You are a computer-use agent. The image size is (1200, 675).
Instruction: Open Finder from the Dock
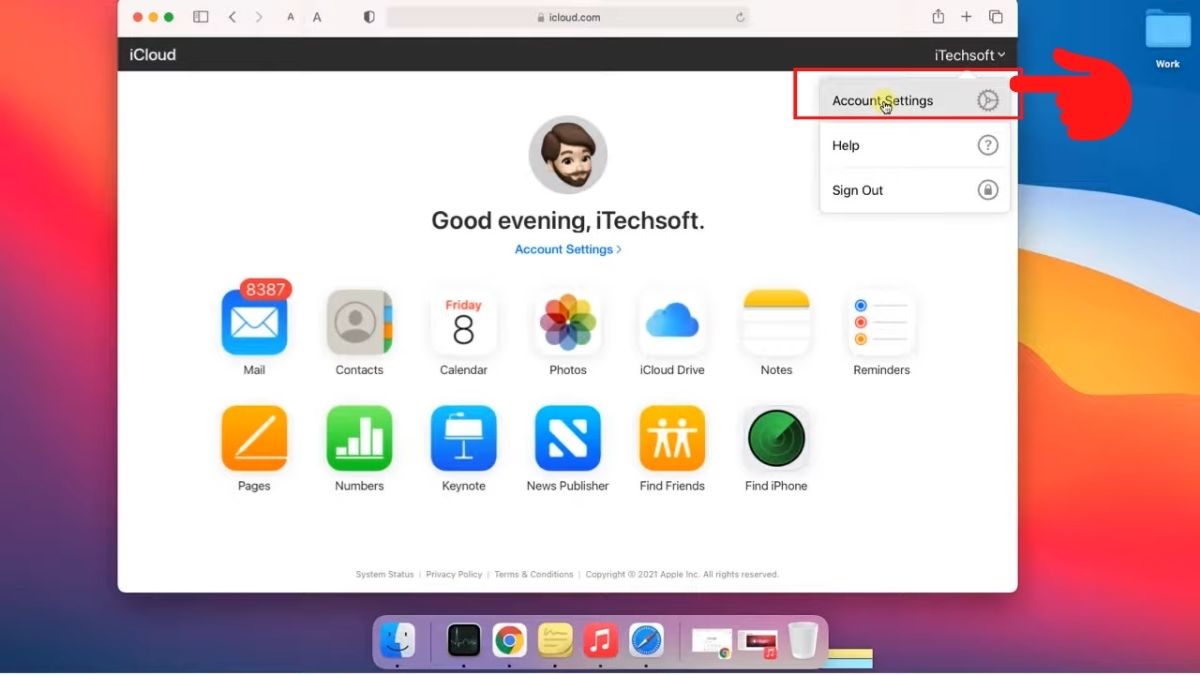(x=398, y=640)
